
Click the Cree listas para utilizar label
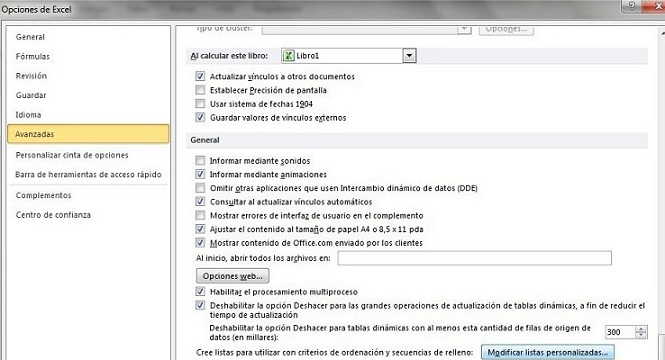click(334, 352)
